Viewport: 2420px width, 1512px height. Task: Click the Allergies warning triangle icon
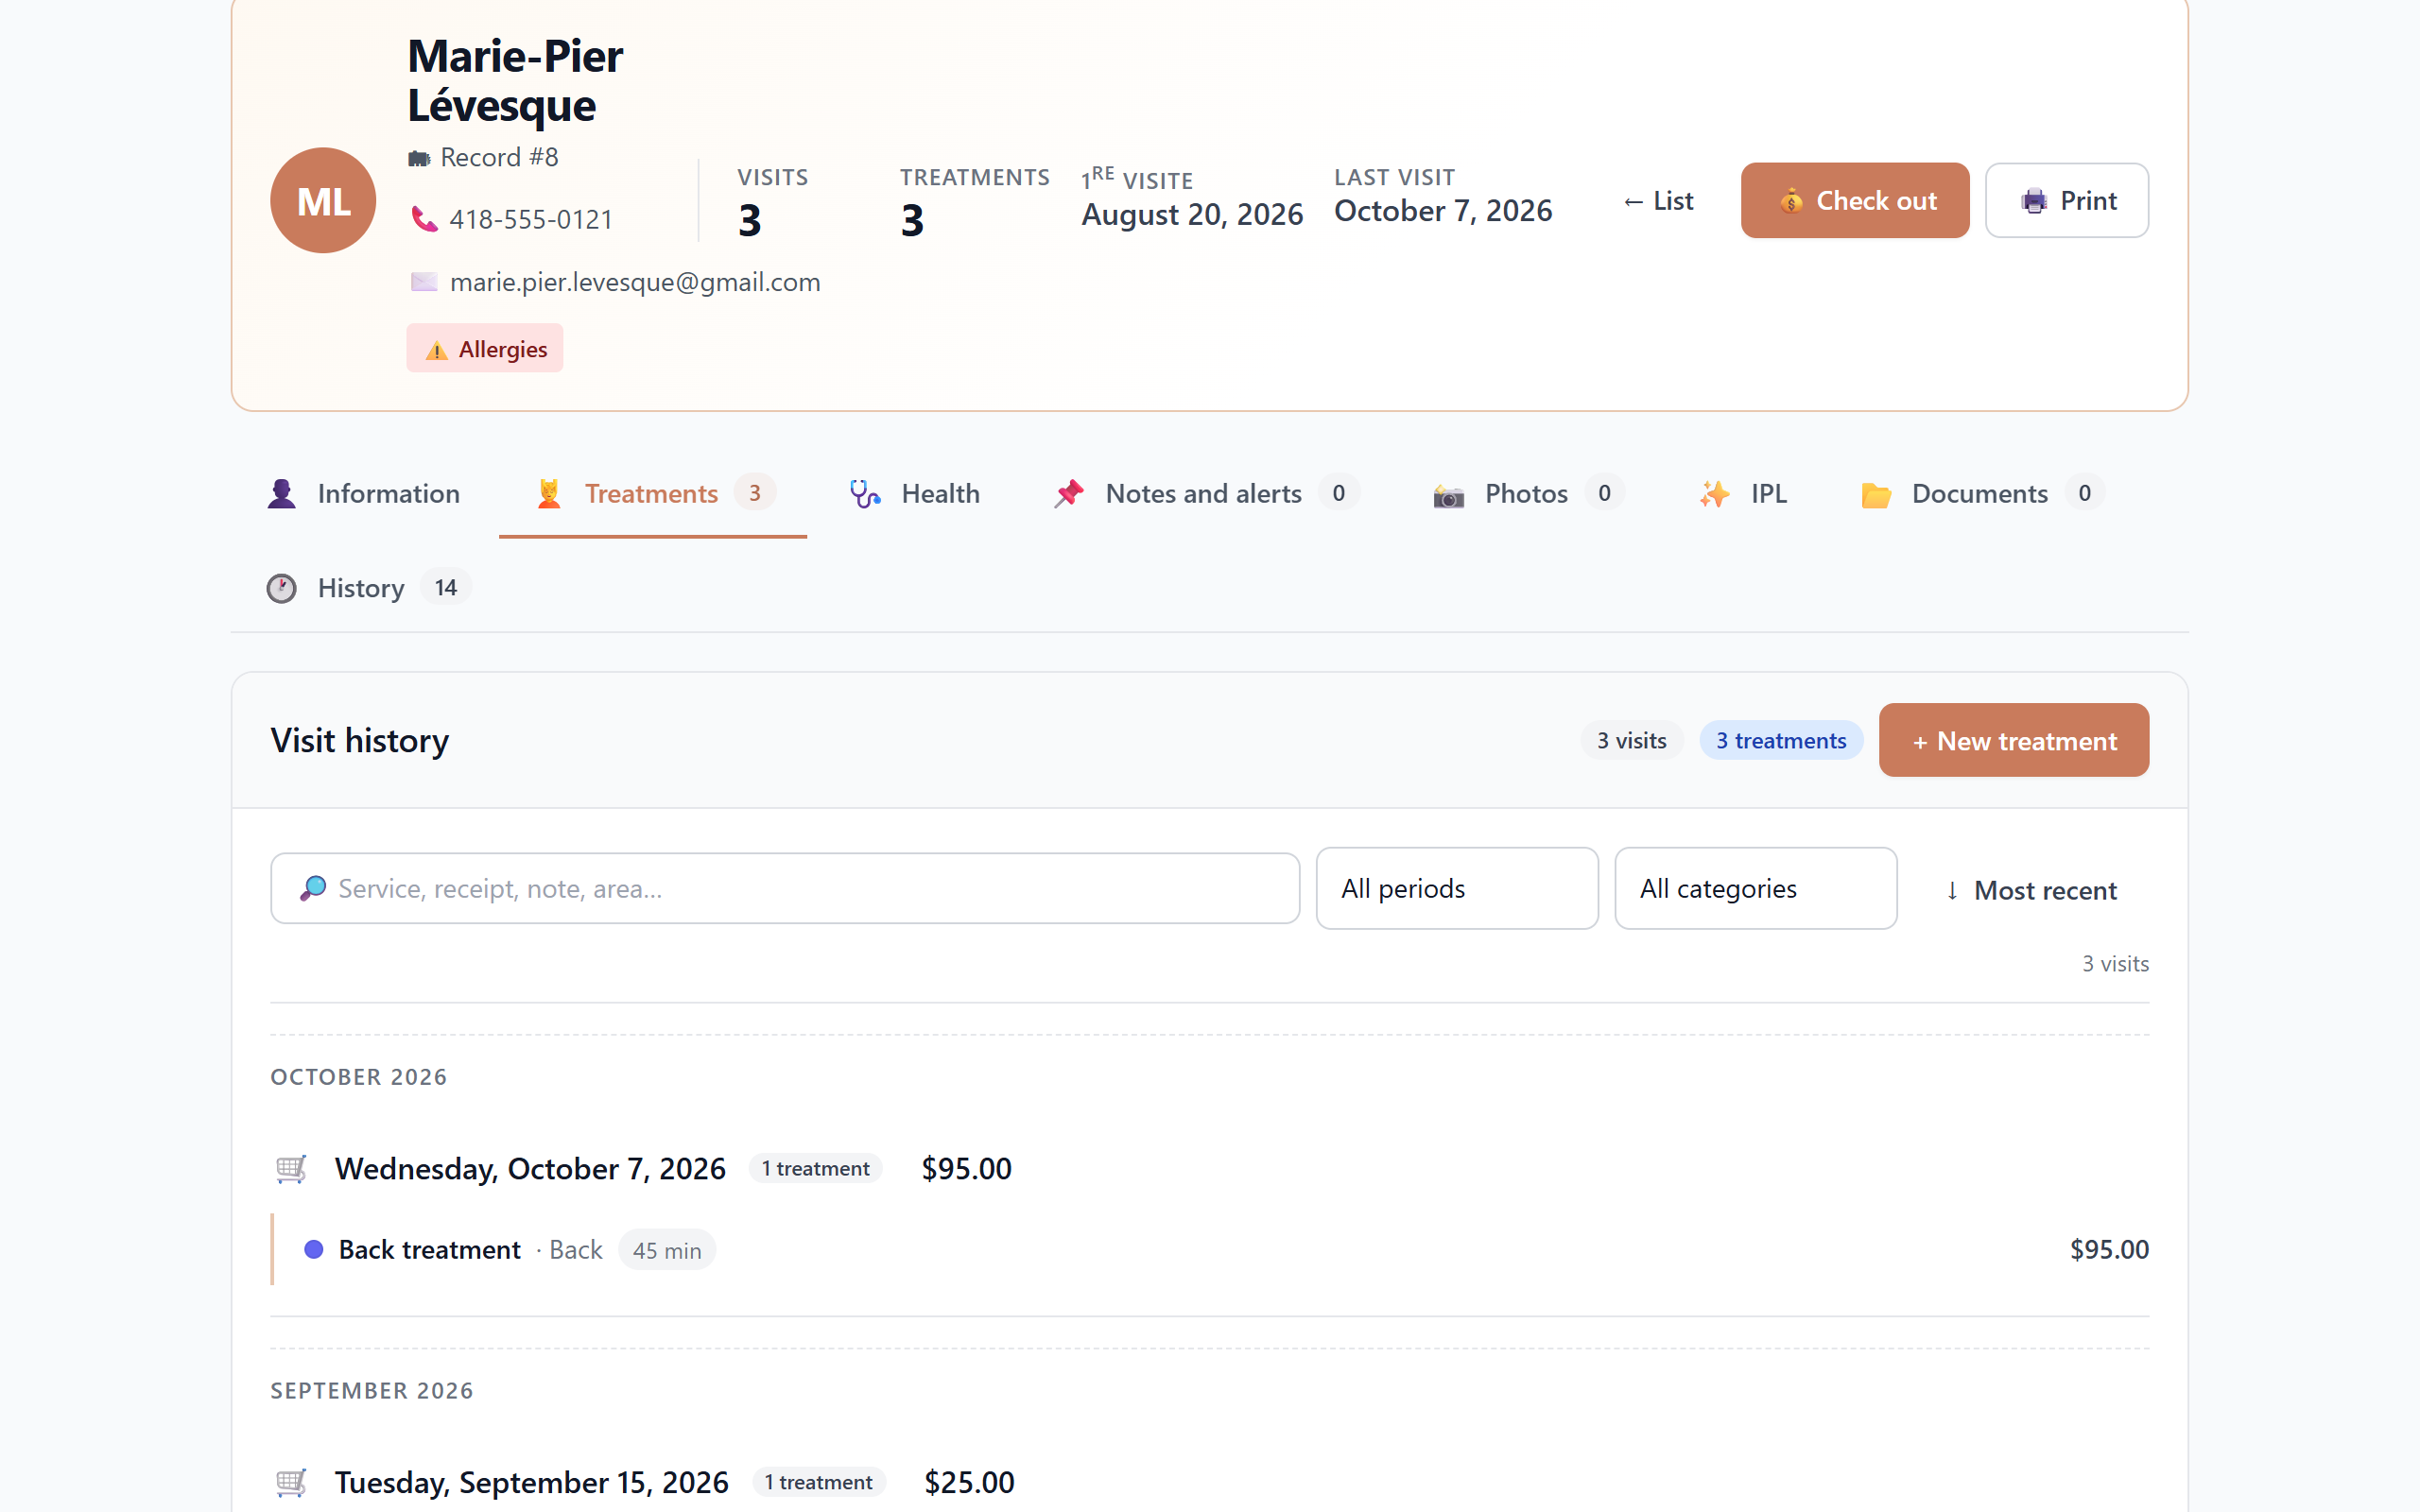point(436,350)
